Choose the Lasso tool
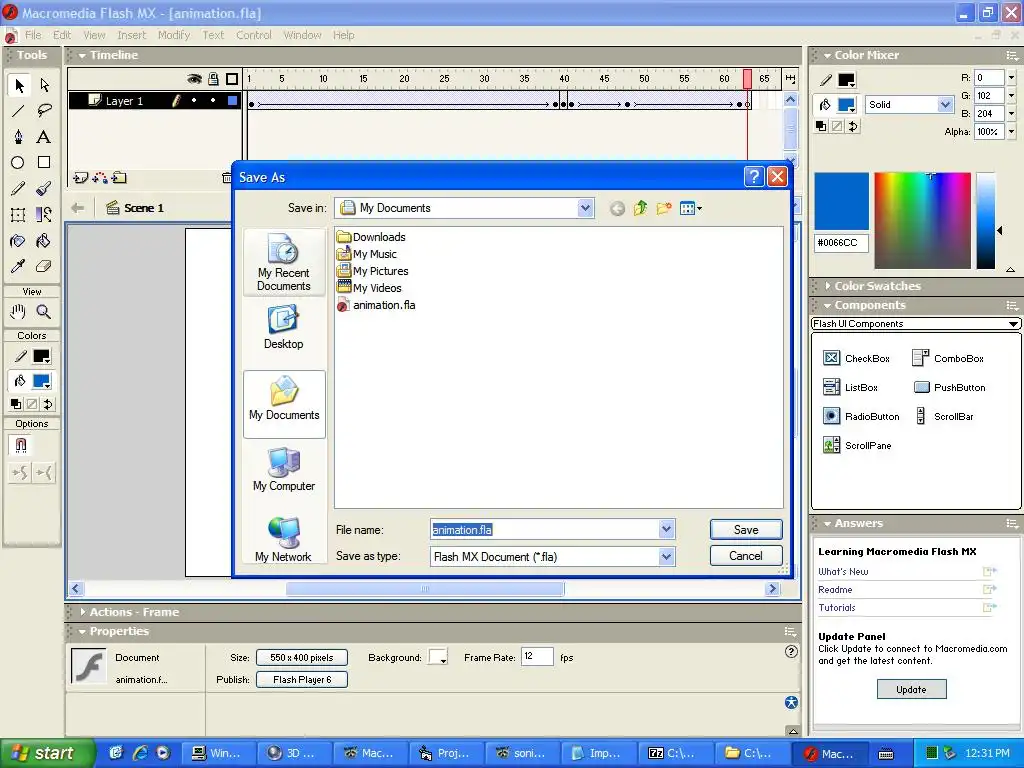 [44, 111]
